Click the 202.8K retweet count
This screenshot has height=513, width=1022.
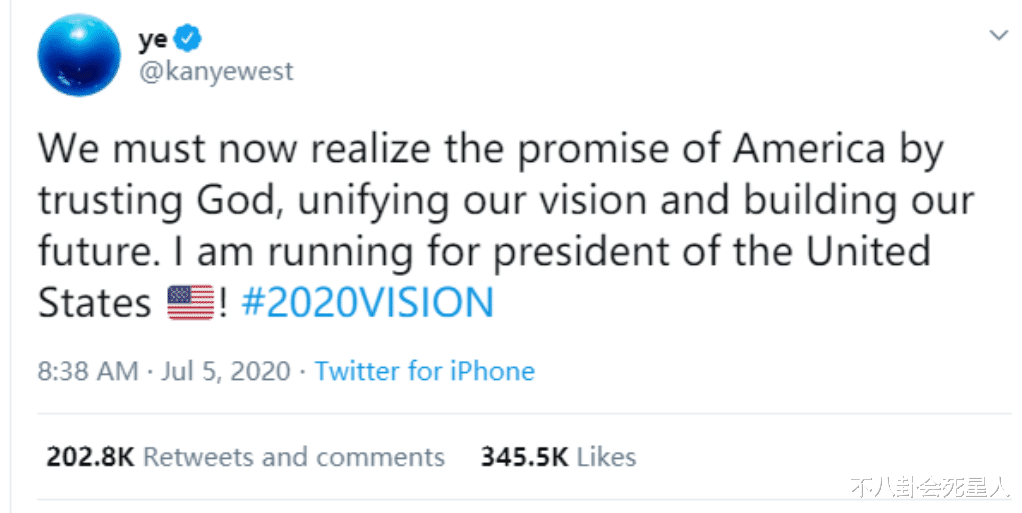coord(90,457)
